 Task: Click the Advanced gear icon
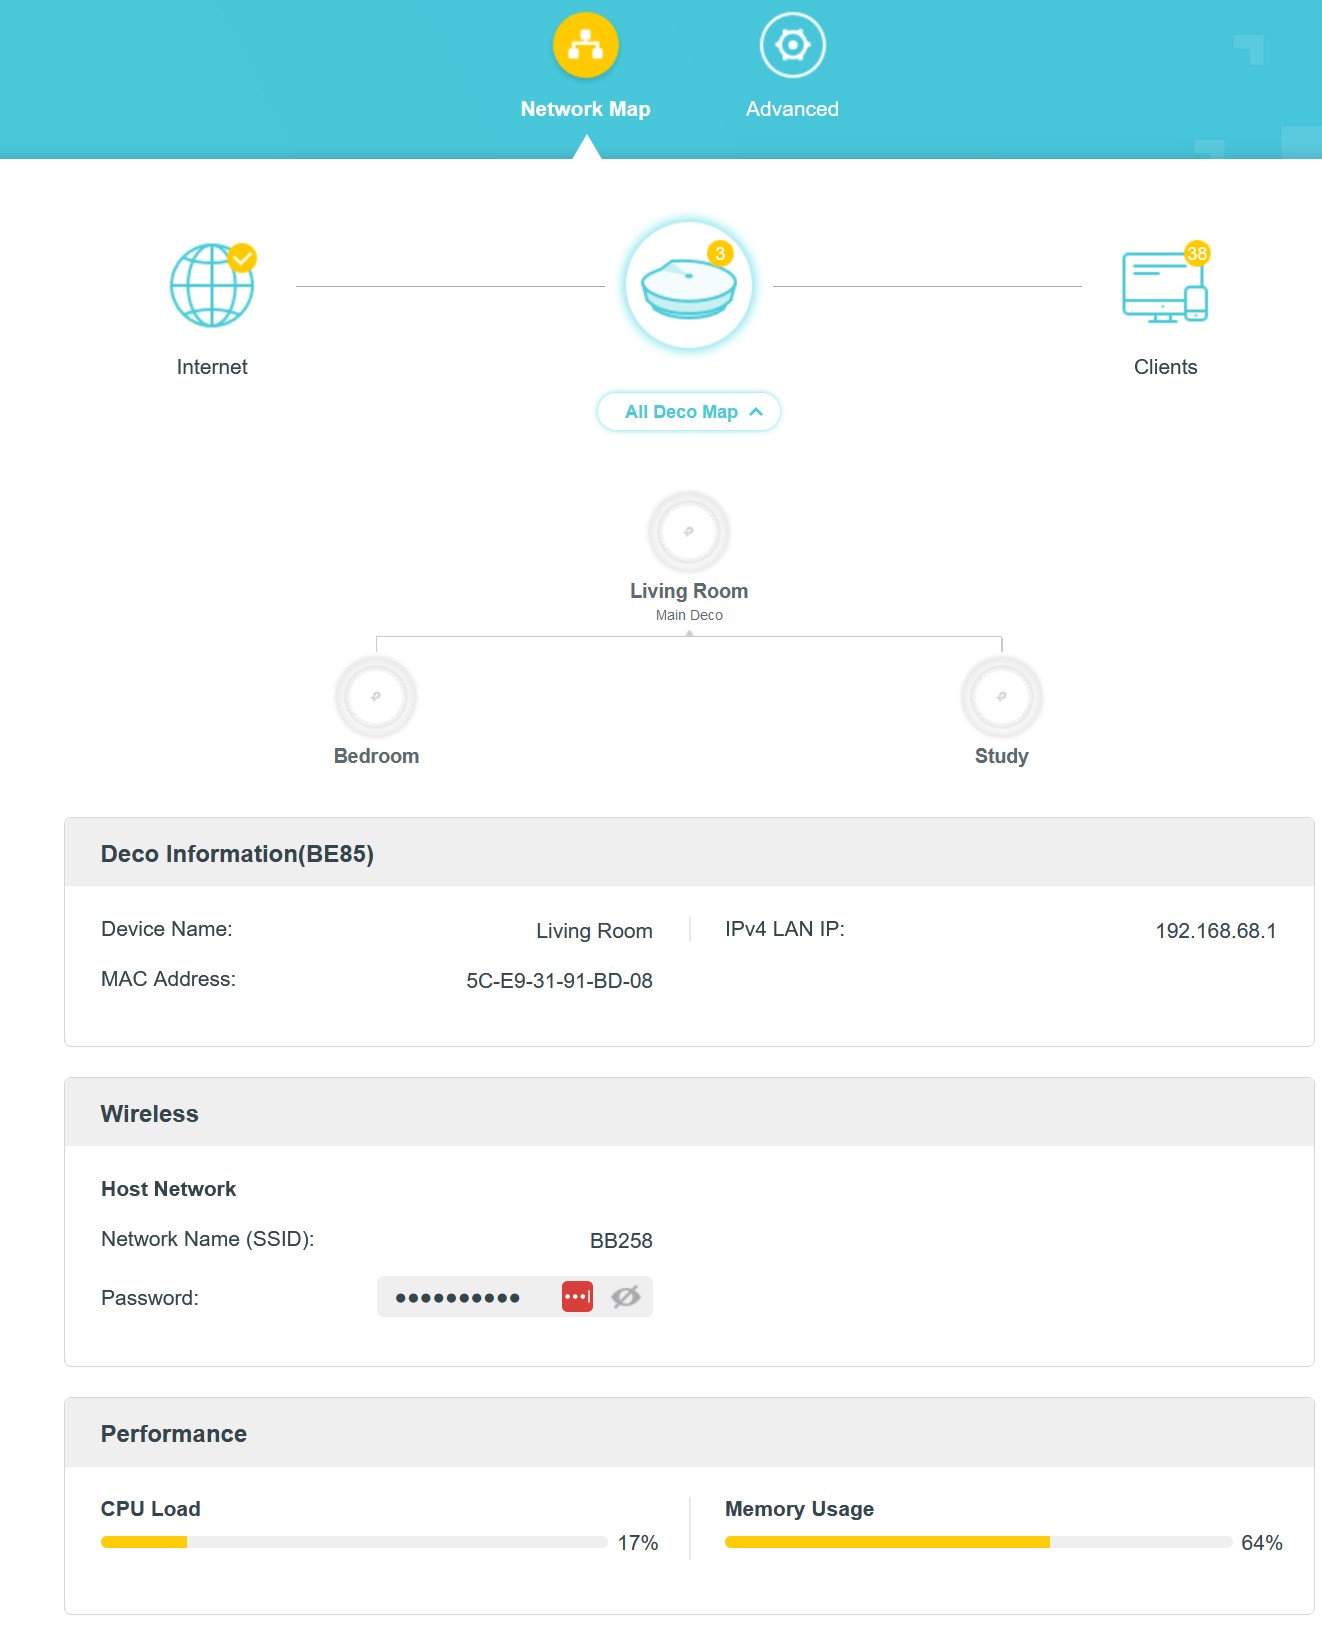792,45
